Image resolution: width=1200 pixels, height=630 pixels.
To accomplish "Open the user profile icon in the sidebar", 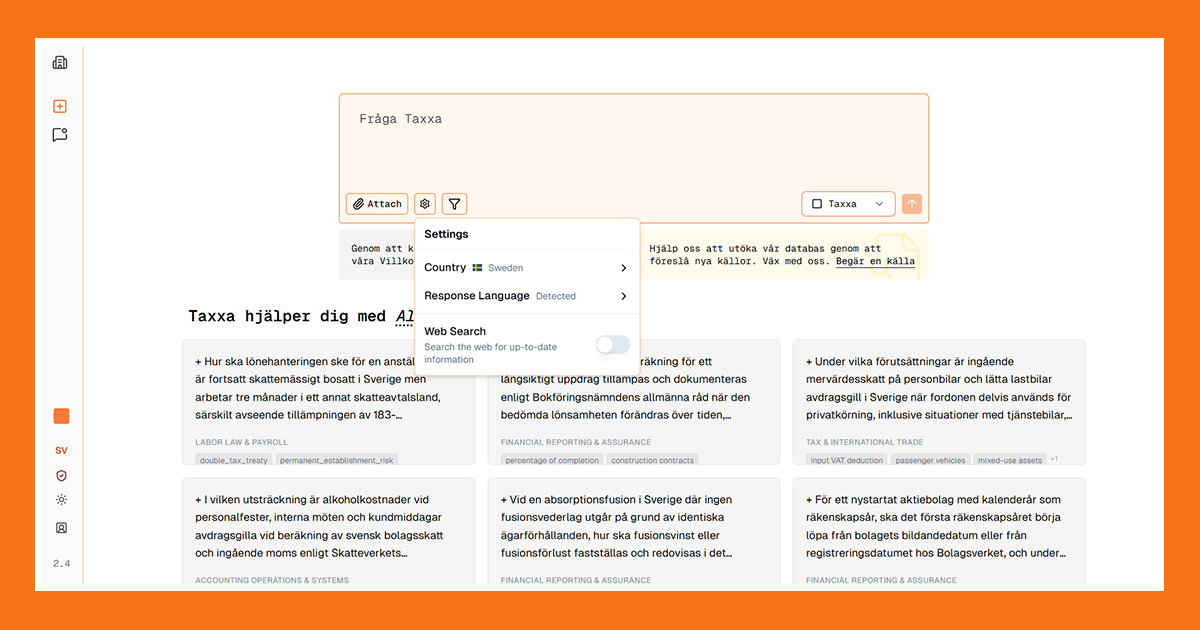I will click(x=61, y=527).
